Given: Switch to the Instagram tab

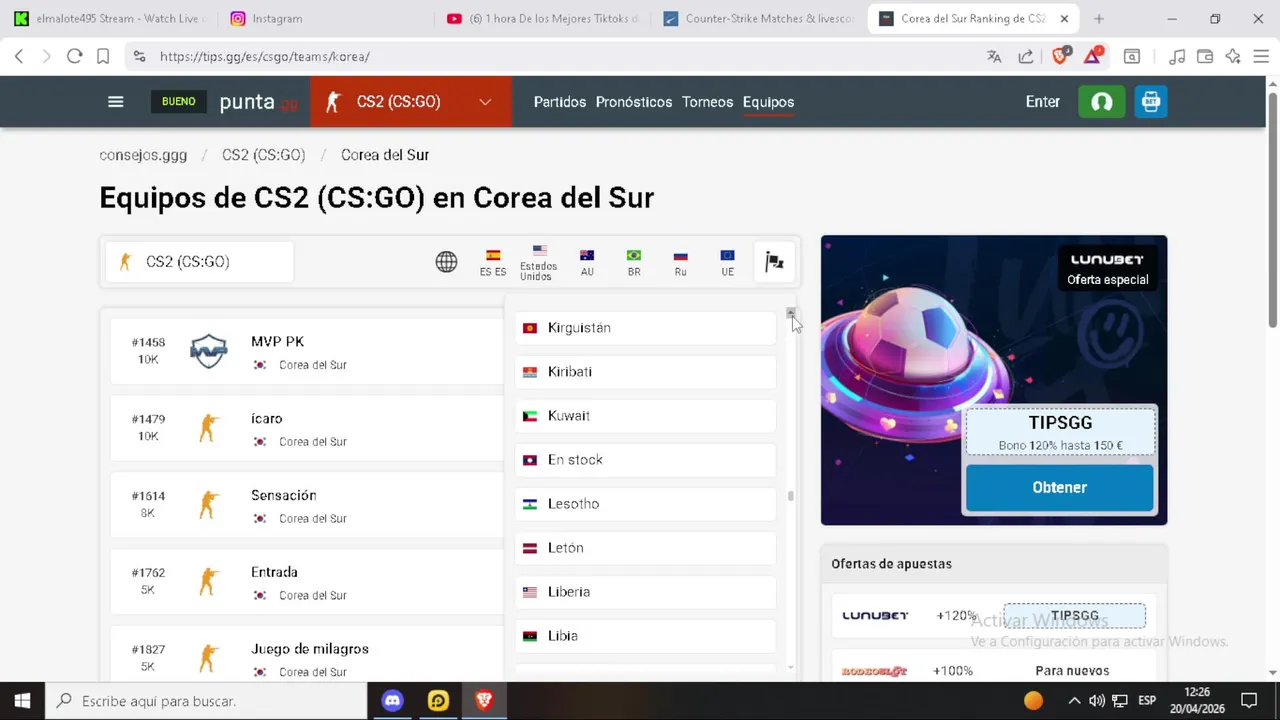Looking at the screenshot, I should tap(324, 18).
